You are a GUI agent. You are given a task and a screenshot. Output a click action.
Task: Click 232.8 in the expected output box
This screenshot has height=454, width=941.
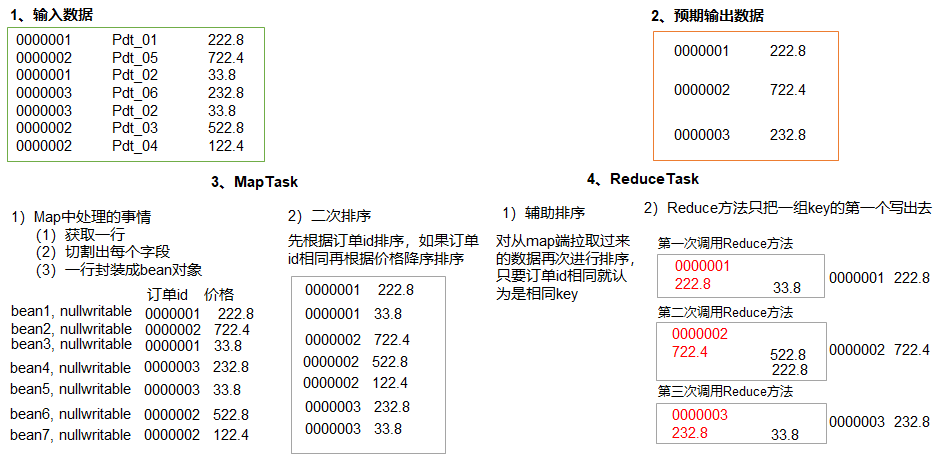coord(787,135)
